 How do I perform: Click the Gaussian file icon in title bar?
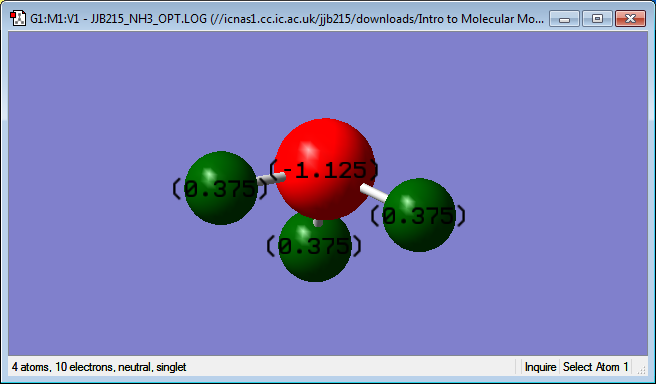[x=18, y=18]
